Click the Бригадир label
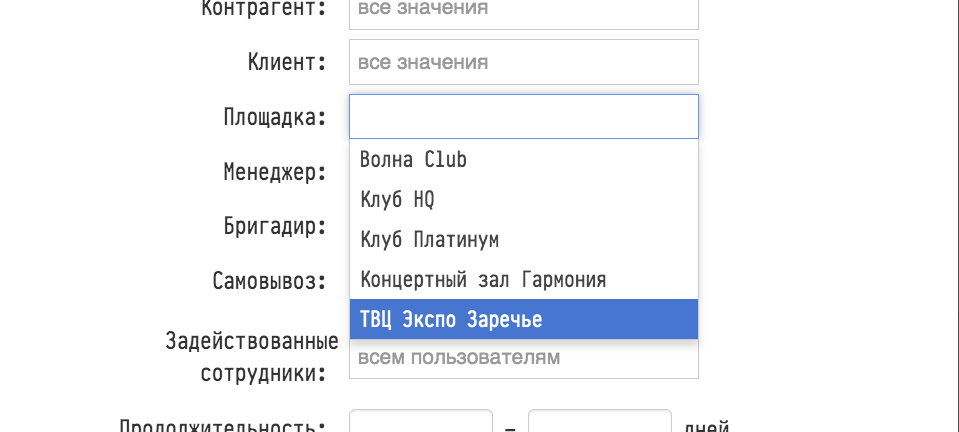 coord(275,226)
